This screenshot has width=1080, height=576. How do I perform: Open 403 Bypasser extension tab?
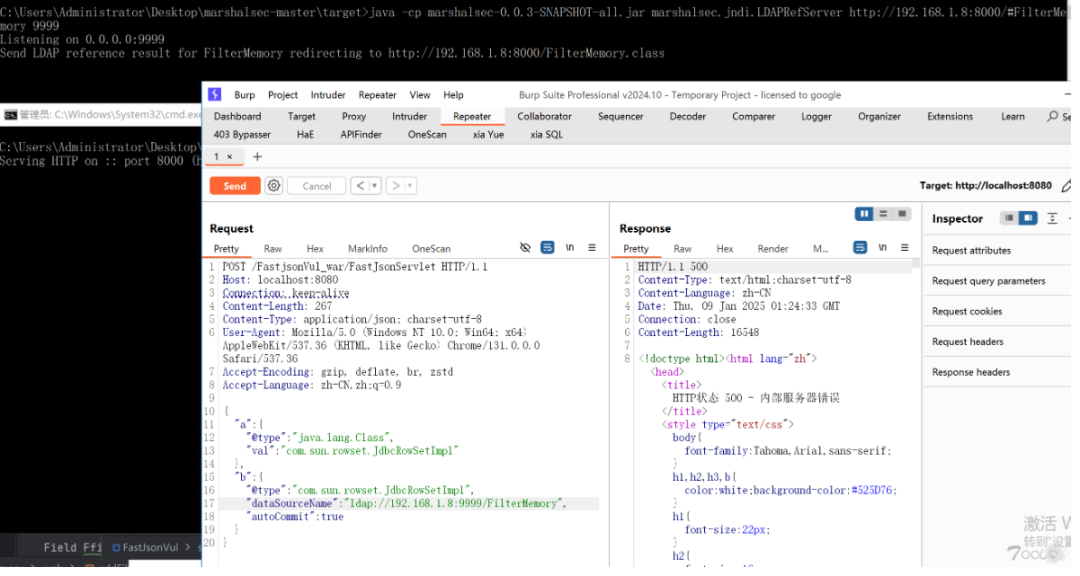point(242,134)
